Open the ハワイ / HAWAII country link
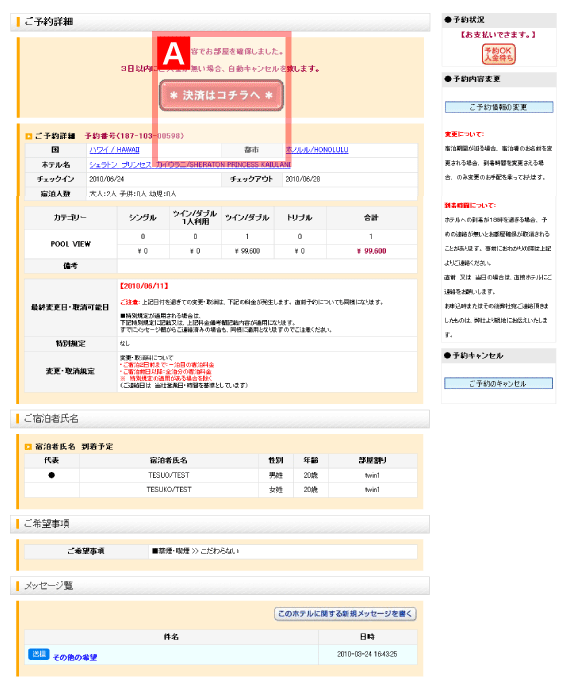This screenshot has height=683, width=567. coord(114,150)
